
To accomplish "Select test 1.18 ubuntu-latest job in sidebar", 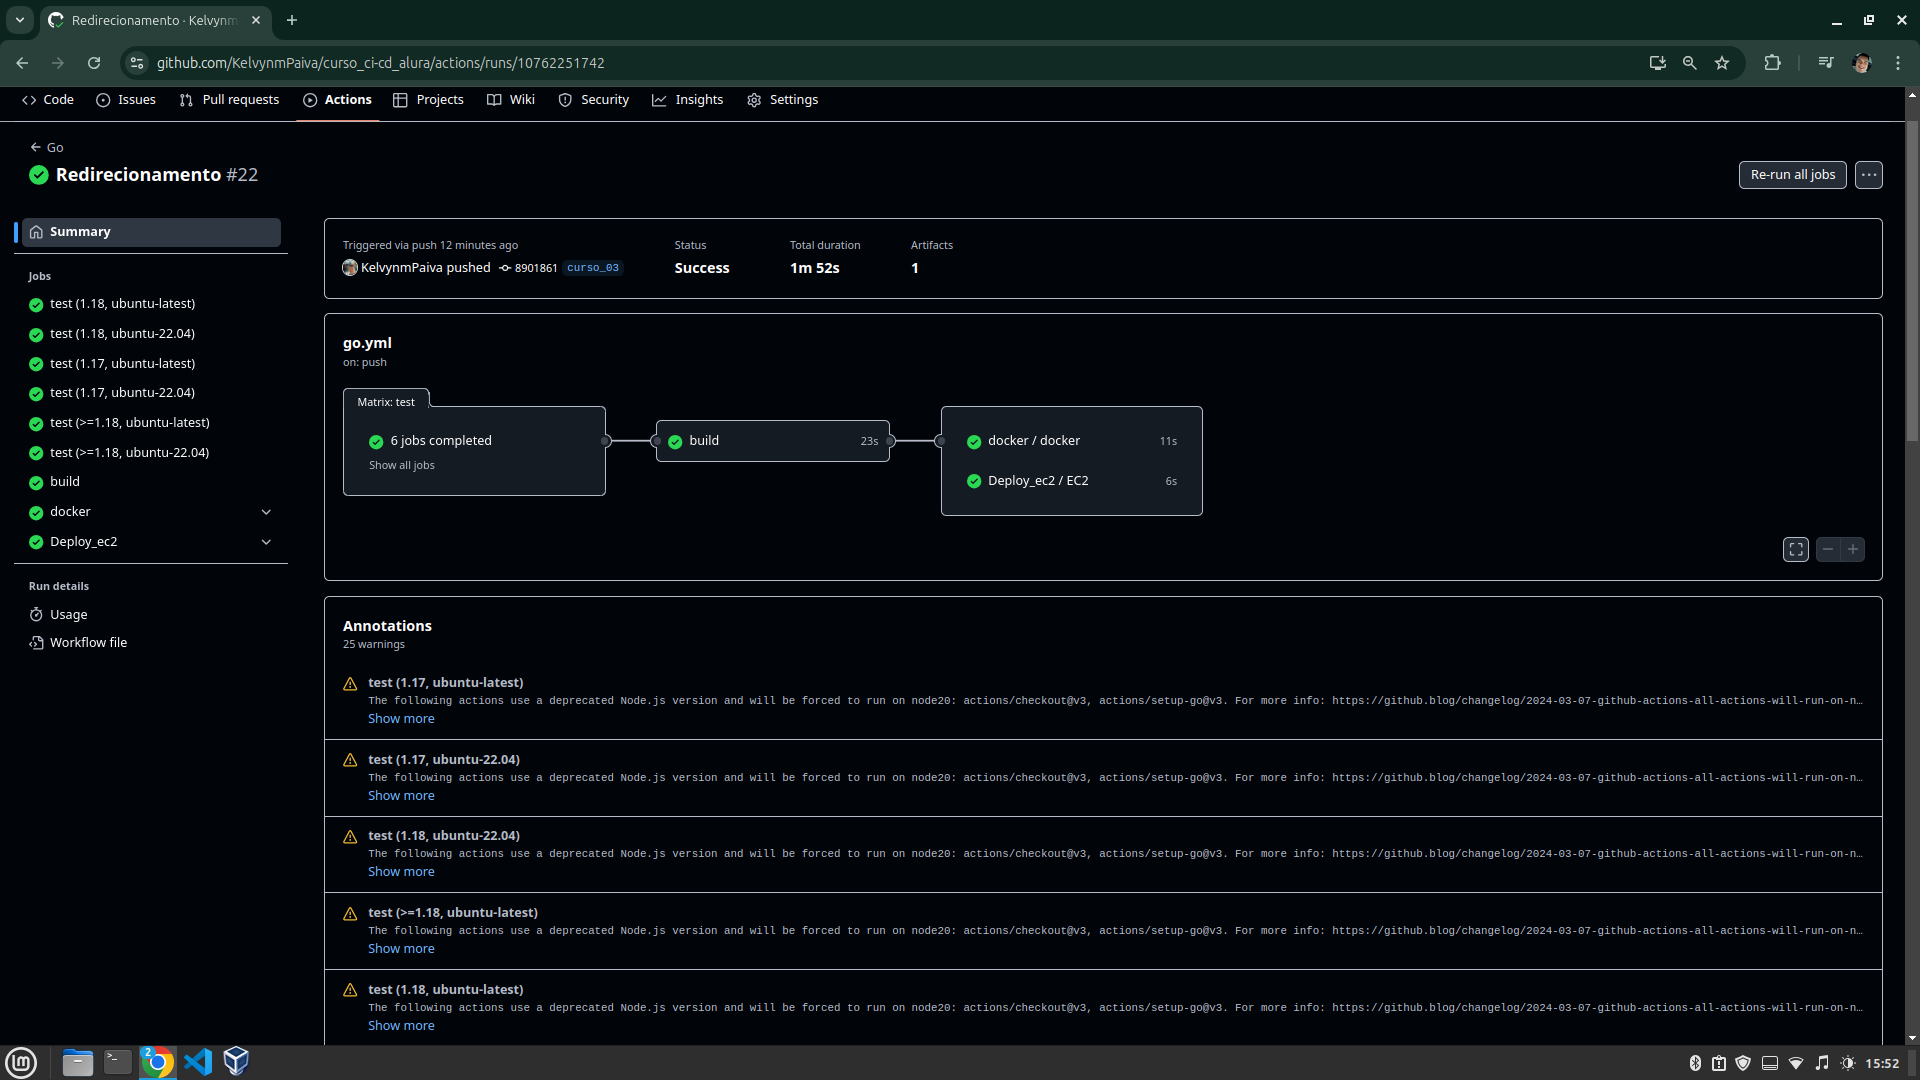I will [121, 303].
